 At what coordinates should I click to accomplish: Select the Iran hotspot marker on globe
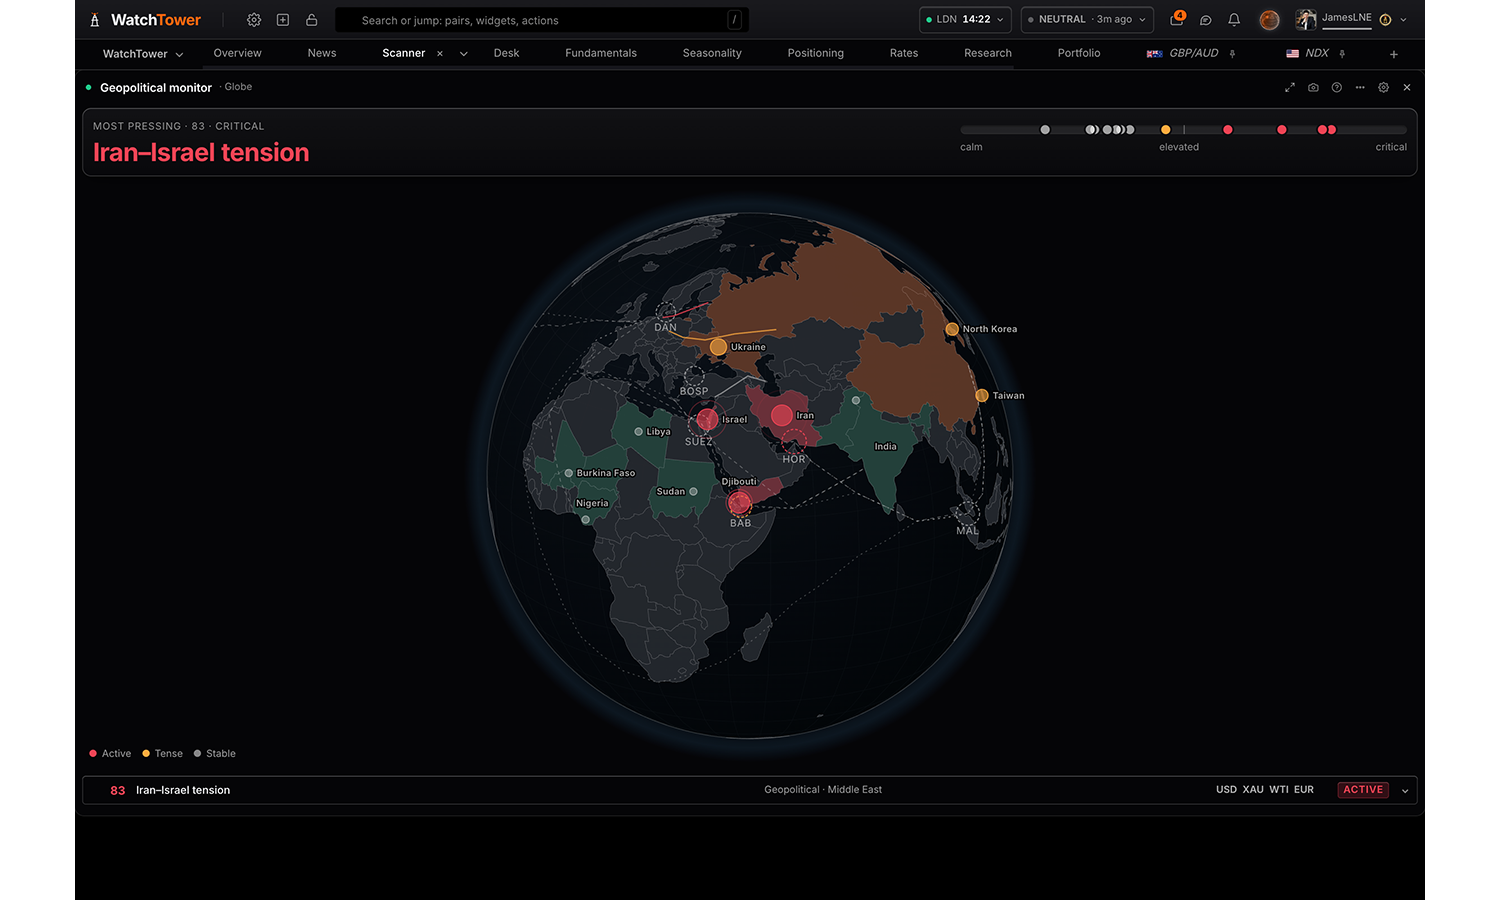coord(782,415)
